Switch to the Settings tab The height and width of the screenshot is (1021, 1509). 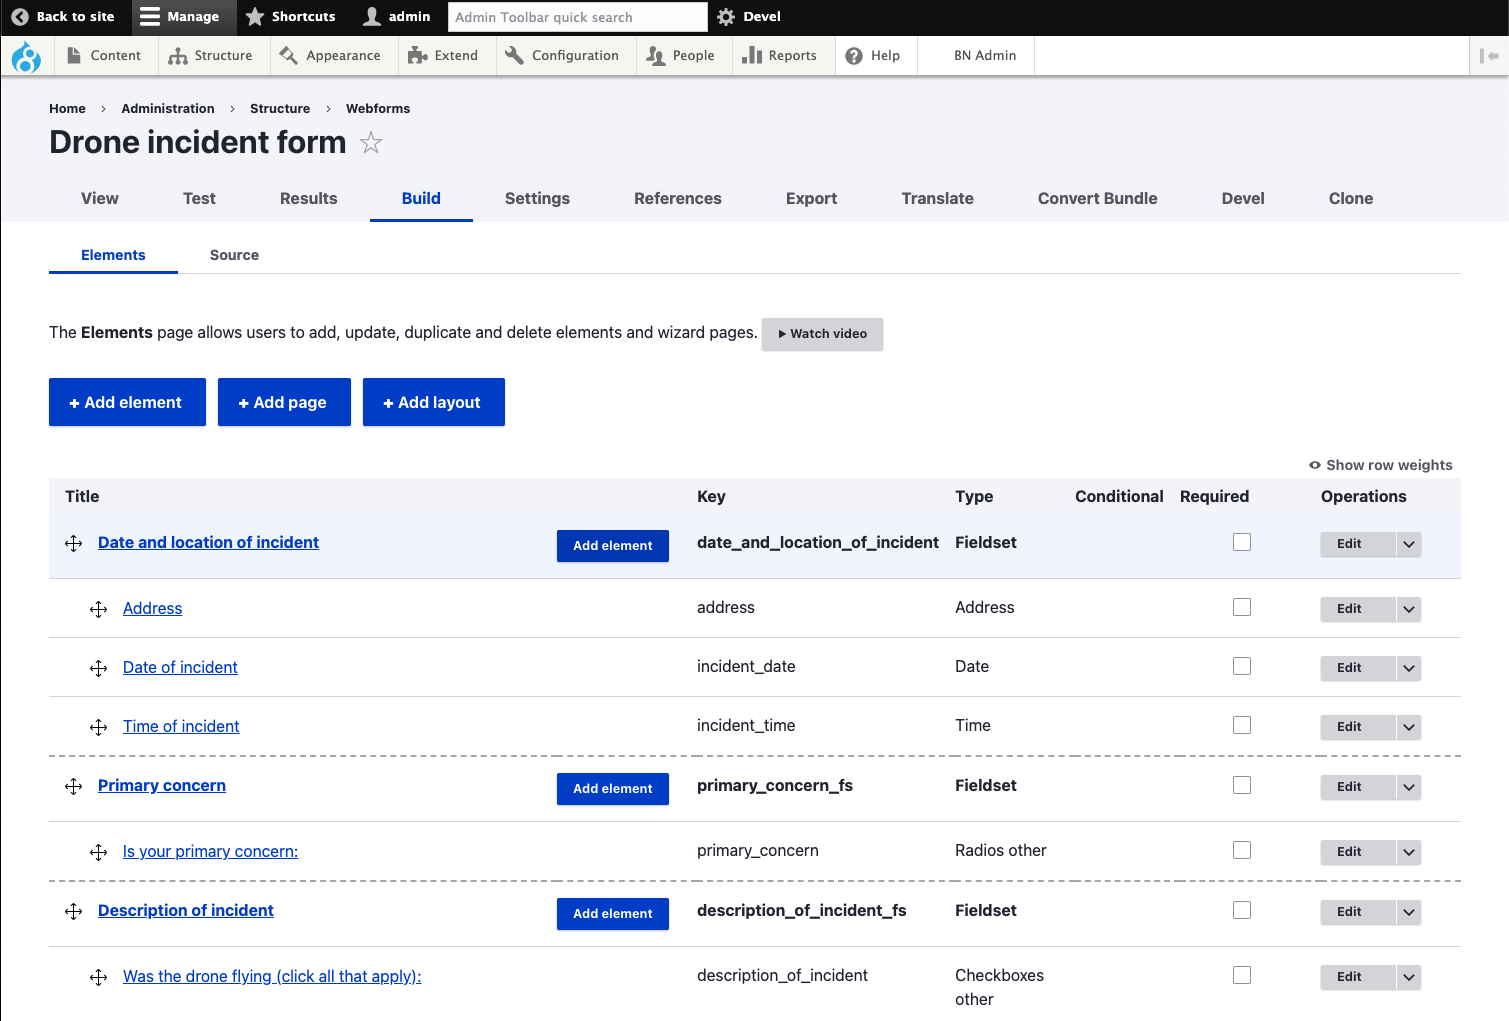(x=537, y=198)
